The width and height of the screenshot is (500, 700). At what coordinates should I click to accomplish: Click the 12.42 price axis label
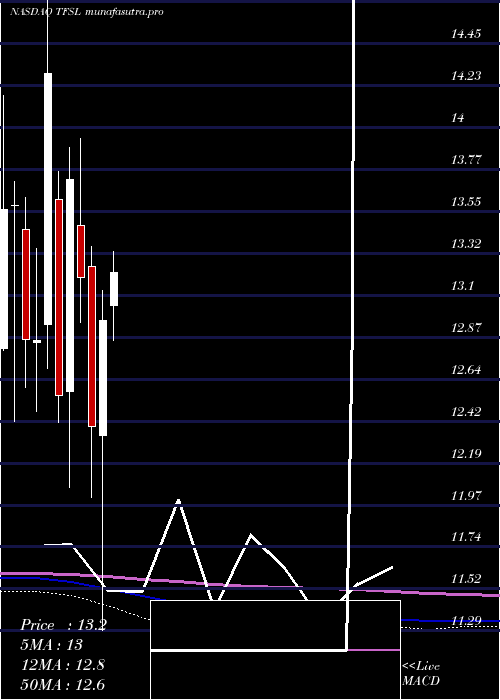click(466, 411)
